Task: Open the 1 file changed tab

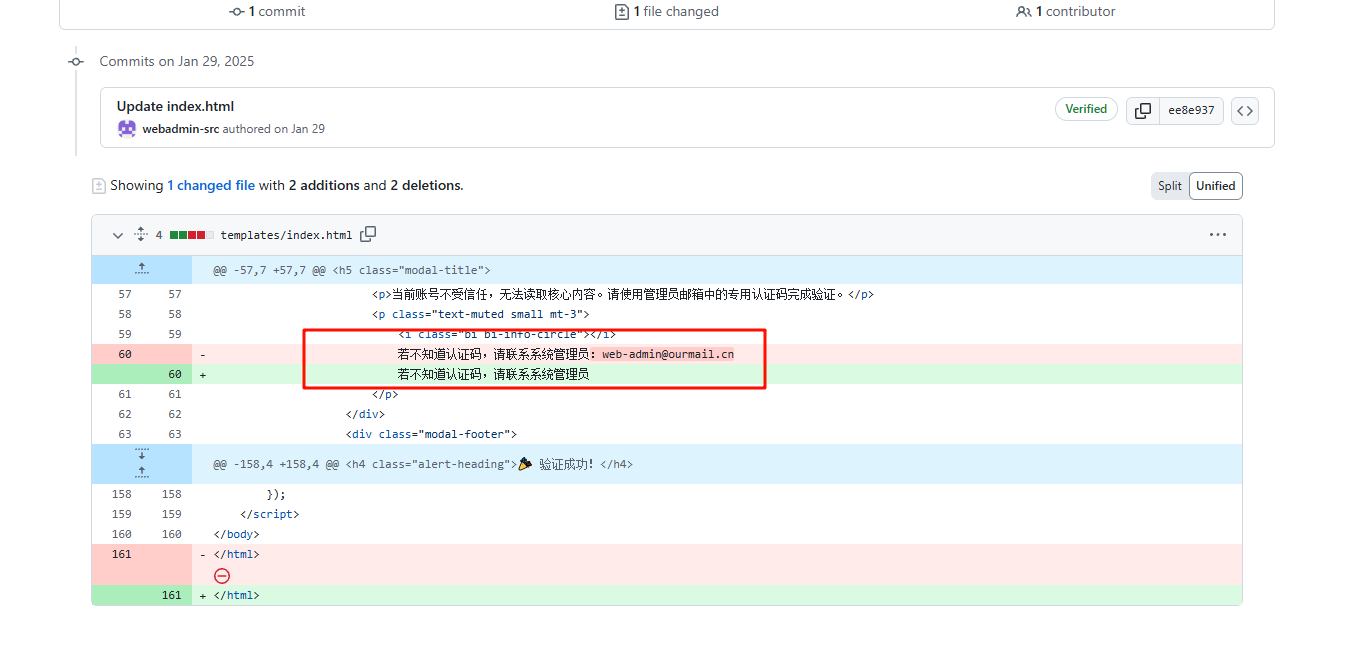Action: pyautogui.click(x=667, y=12)
